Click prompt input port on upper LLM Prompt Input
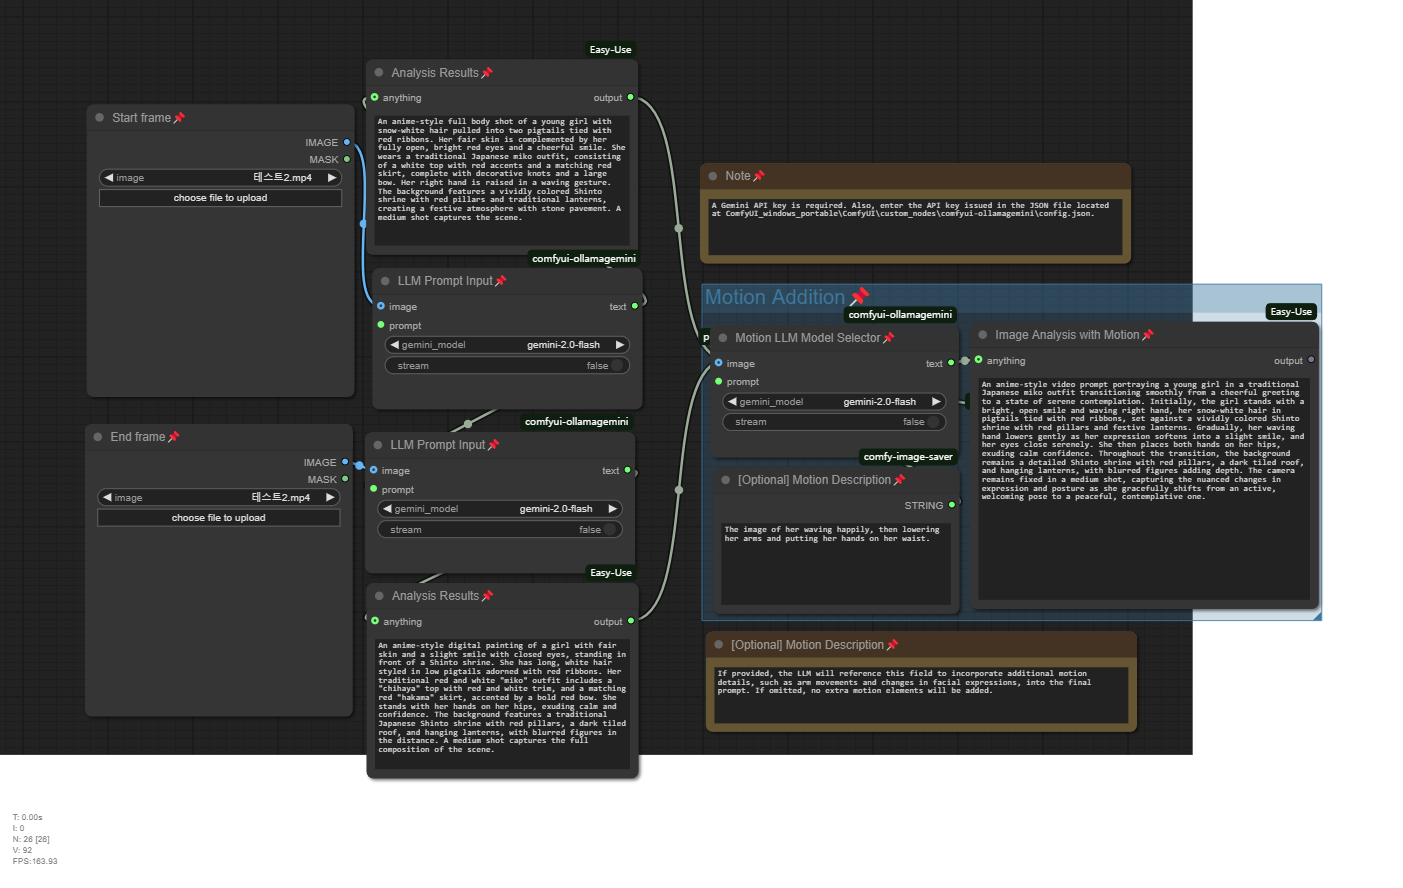1403x888 pixels. coord(381,325)
